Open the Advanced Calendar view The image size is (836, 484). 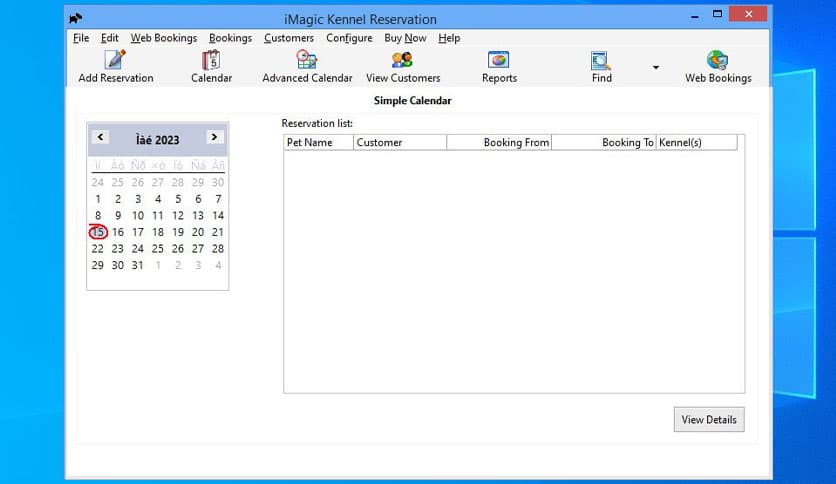pyautogui.click(x=307, y=67)
